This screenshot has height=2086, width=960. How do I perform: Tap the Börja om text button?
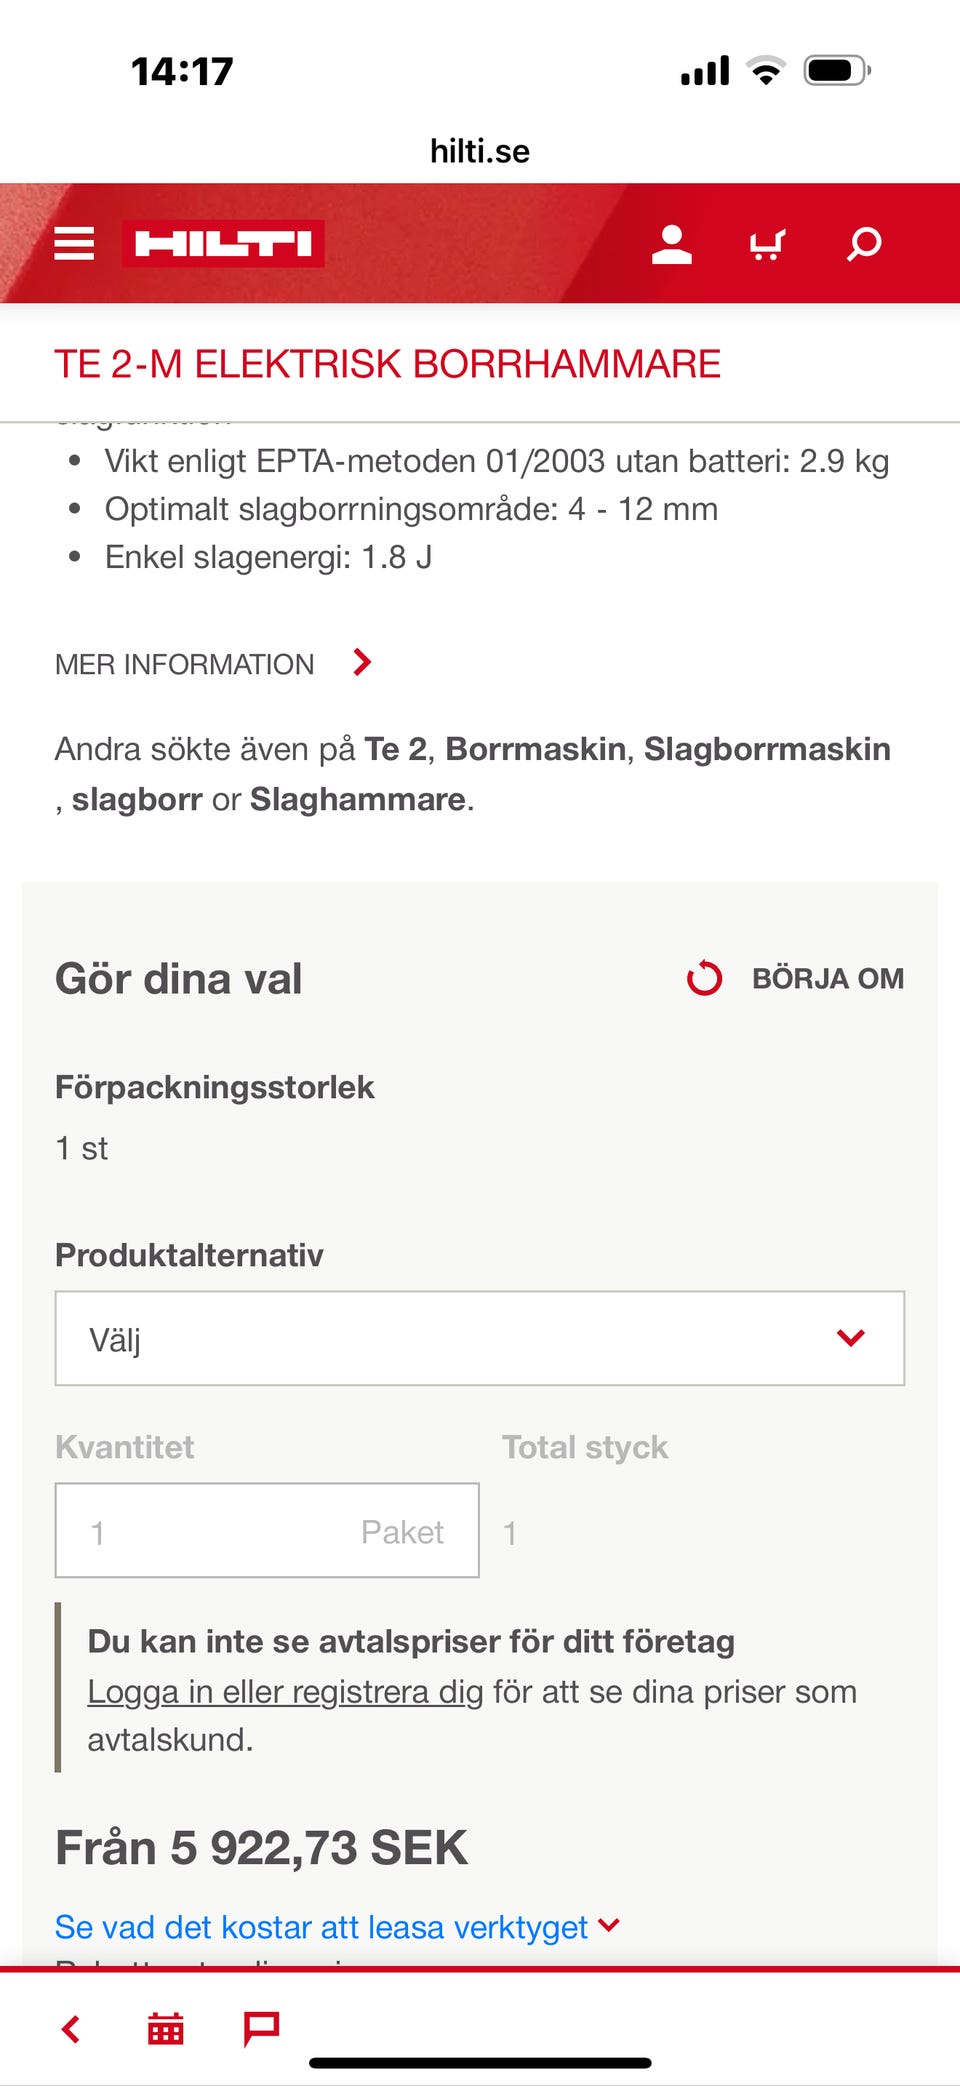click(x=827, y=978)
